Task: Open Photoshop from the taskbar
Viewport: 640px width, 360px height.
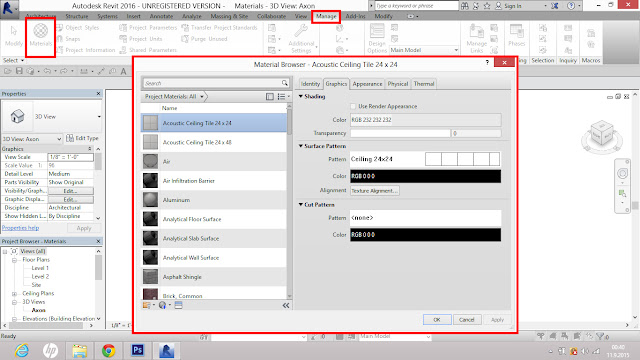Action: coord(138,350)
